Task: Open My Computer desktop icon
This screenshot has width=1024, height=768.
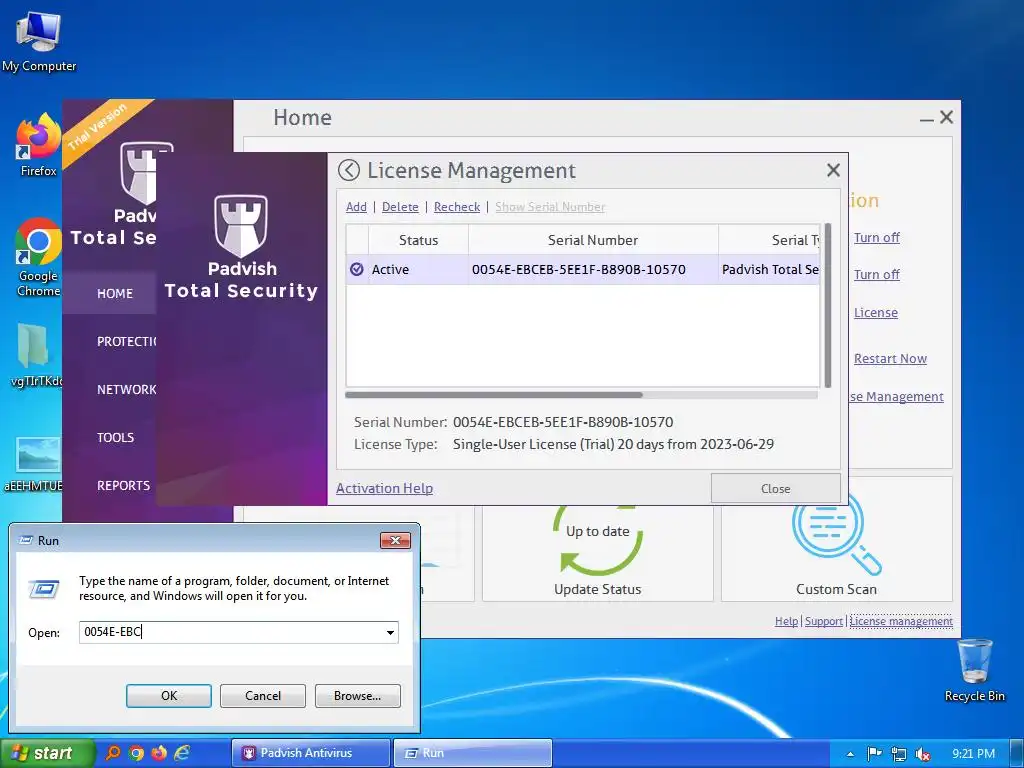Action: click(x=39, y=42)
